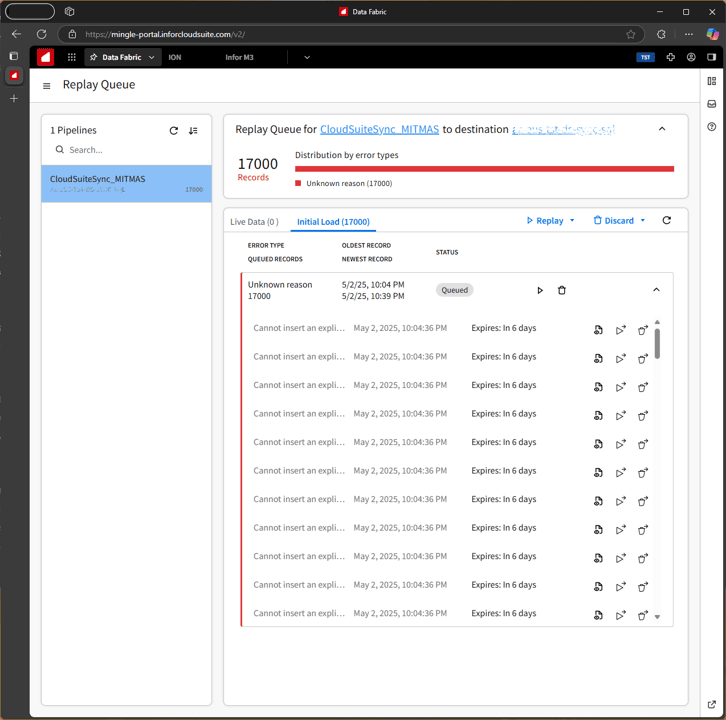726x720 pixels.
Task: Click the Replay button
Action: point(545,220)
